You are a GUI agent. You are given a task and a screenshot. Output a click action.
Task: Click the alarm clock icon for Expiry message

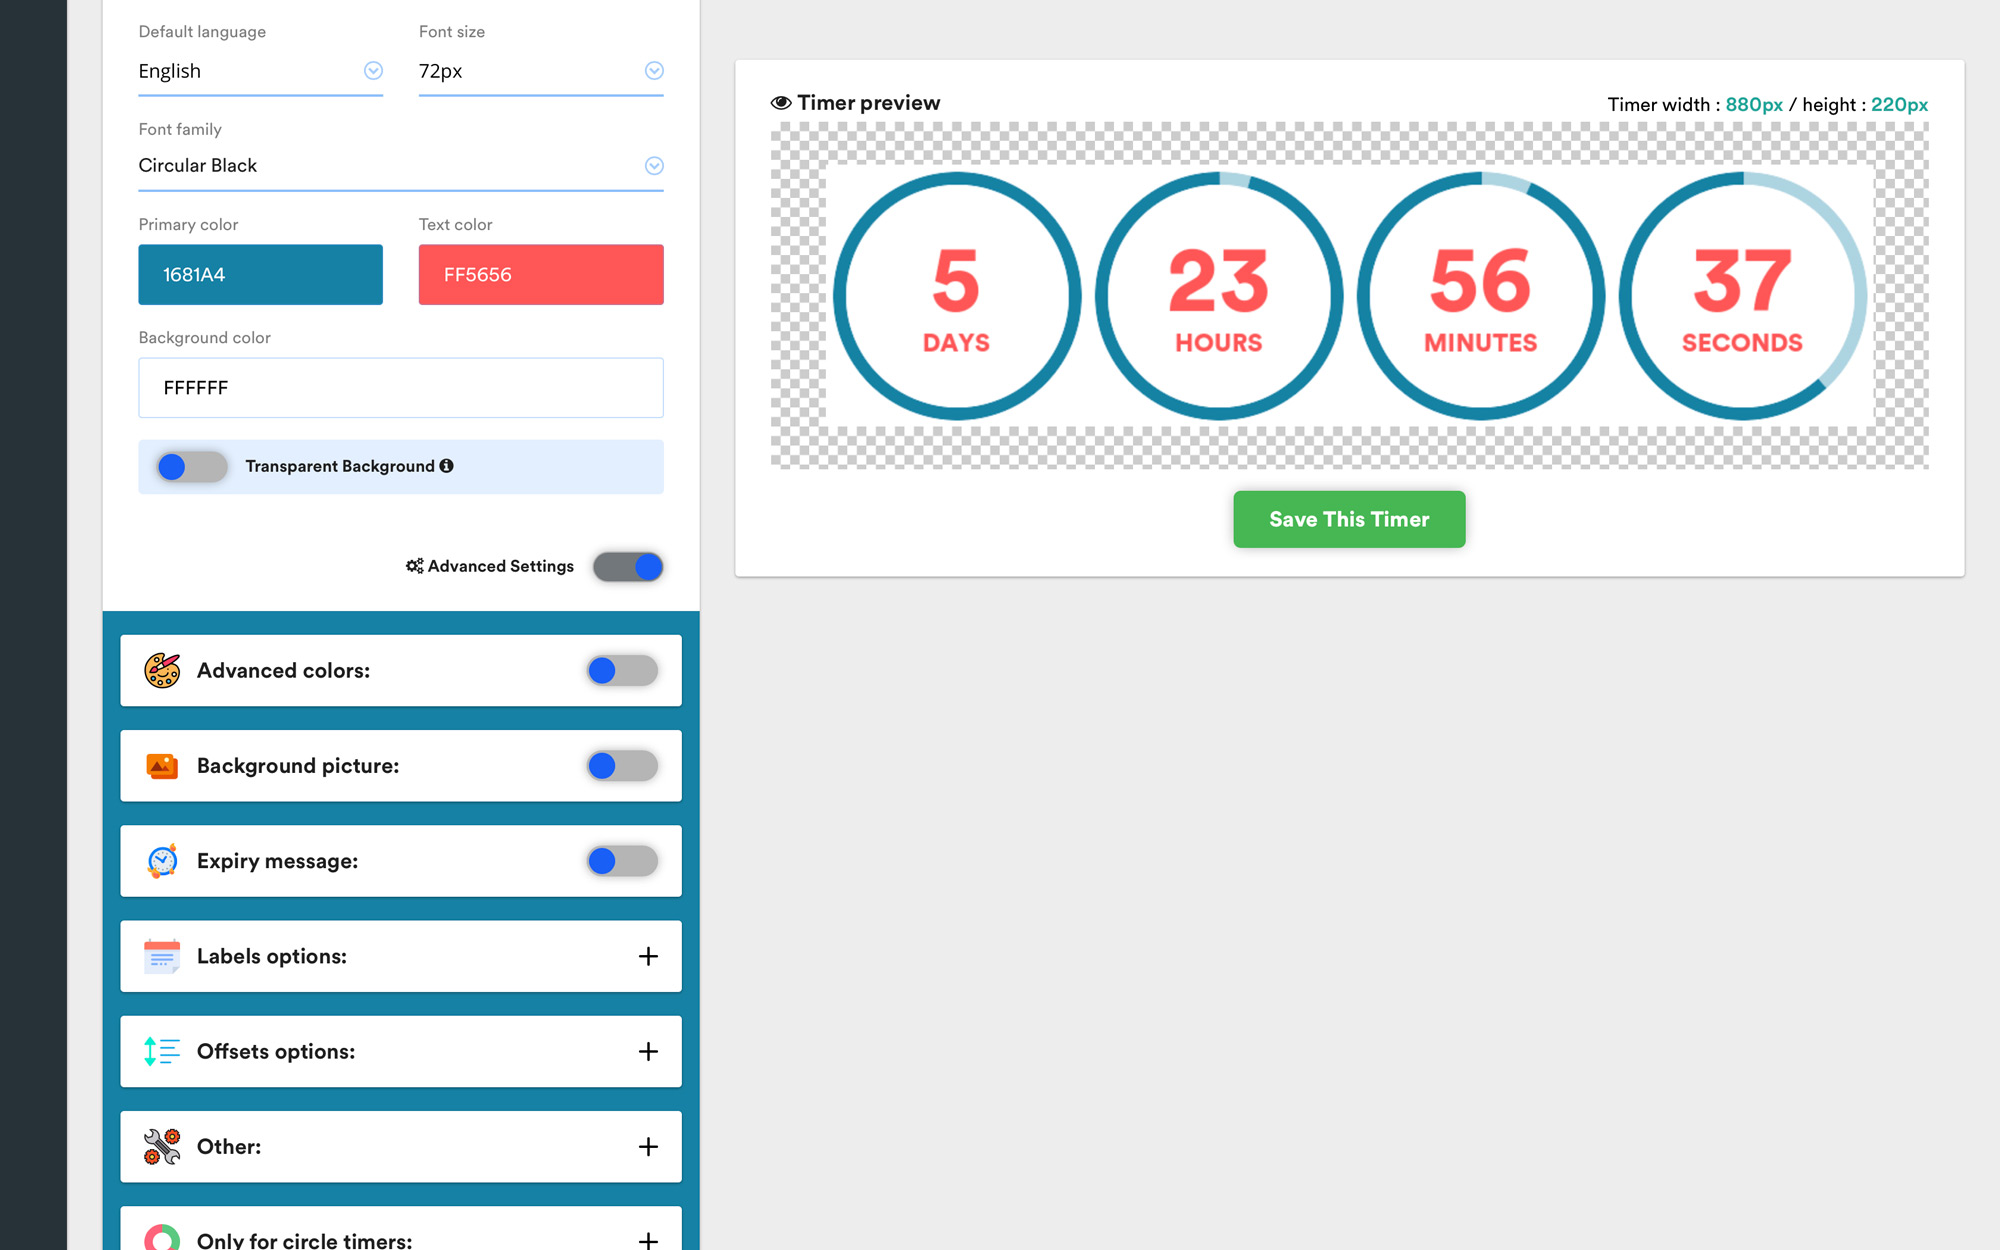tap(162, 860)
